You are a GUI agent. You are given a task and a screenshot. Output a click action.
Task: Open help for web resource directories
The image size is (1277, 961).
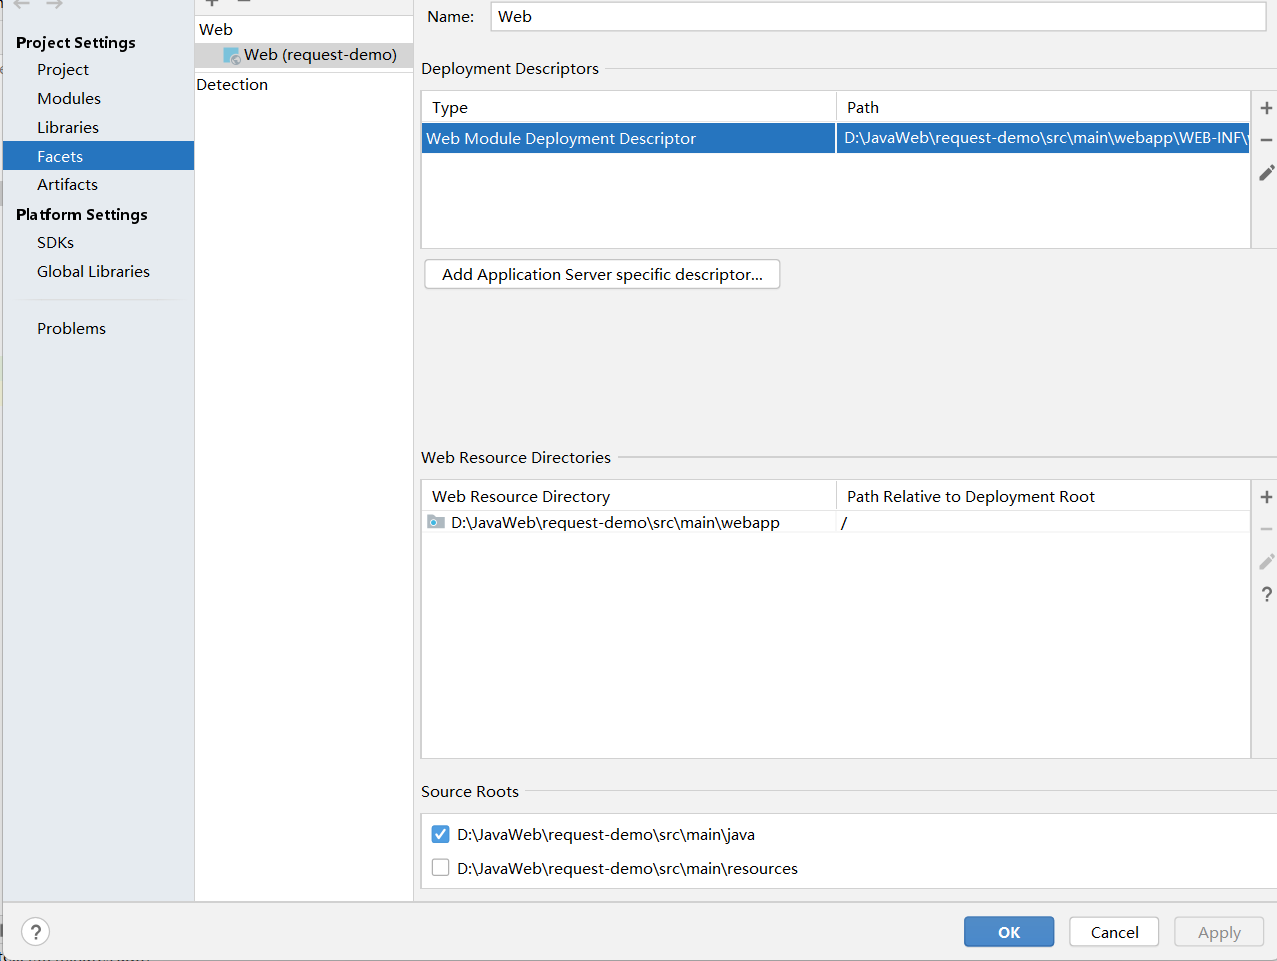pyautogui.click(x=1266, y=594)
